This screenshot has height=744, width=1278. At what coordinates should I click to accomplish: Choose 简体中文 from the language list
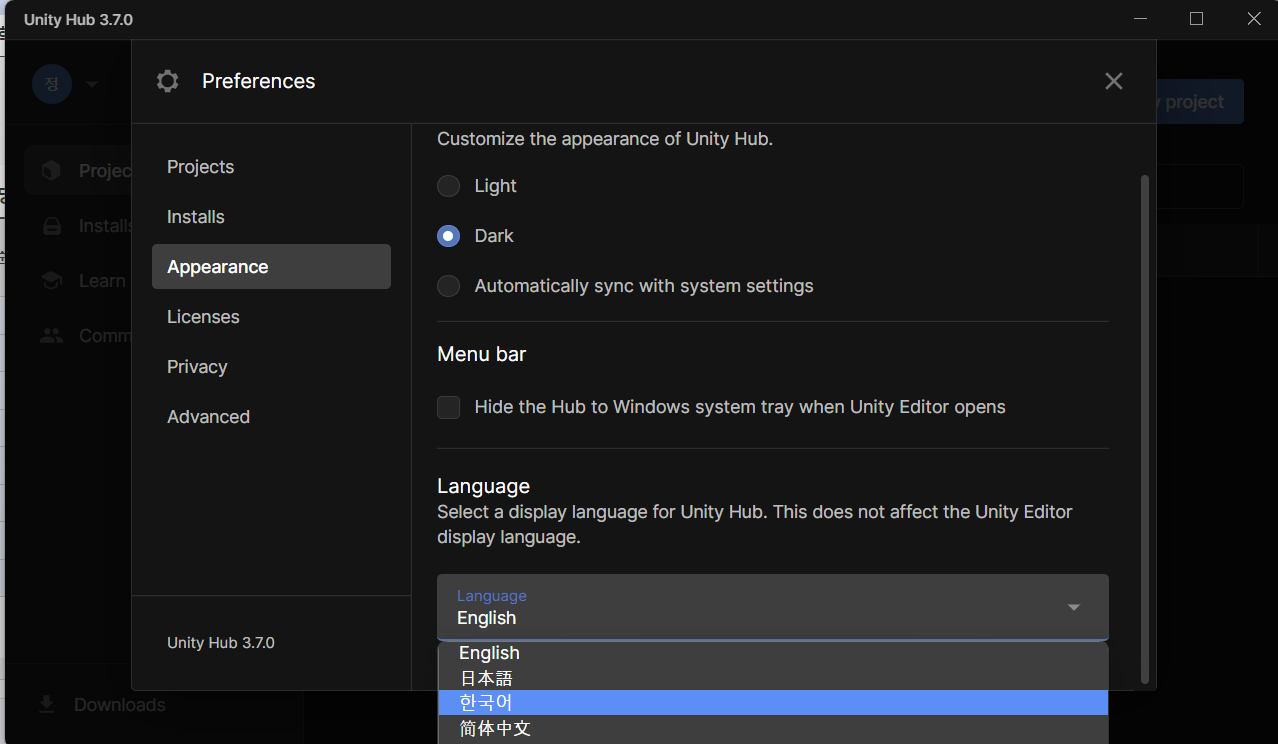click(773, 729)
